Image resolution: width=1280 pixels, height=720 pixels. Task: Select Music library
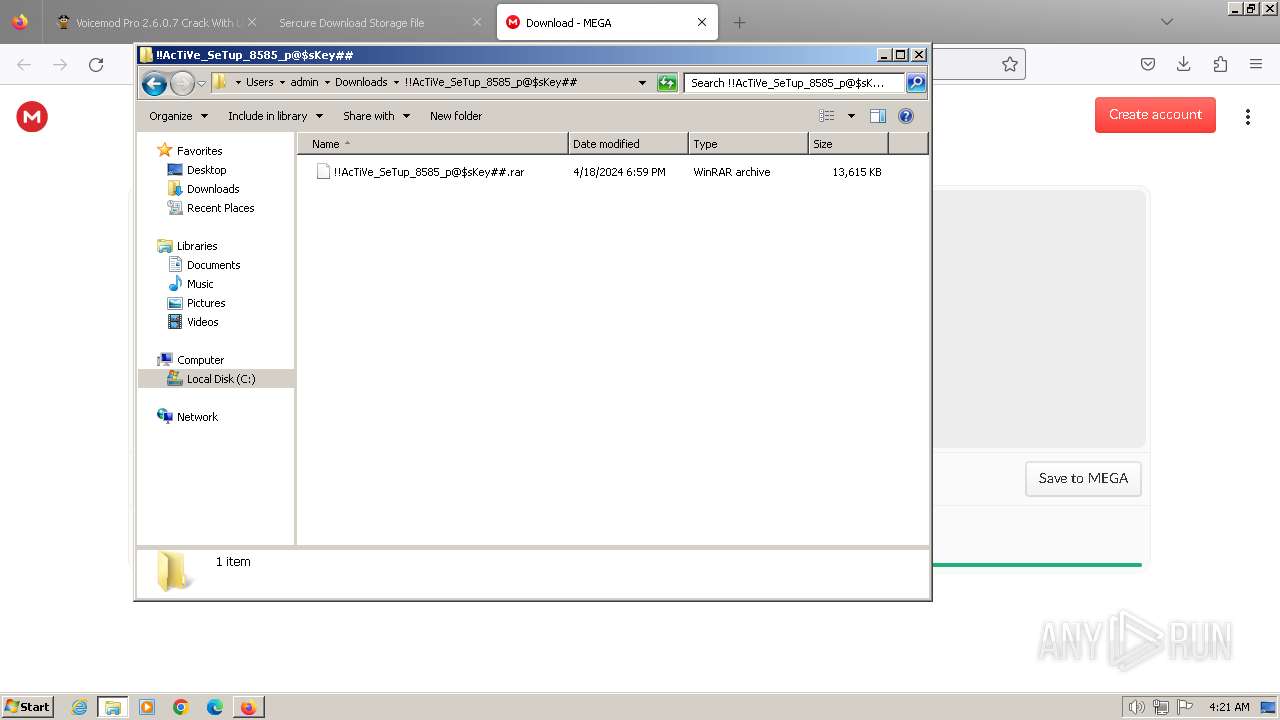191,284
